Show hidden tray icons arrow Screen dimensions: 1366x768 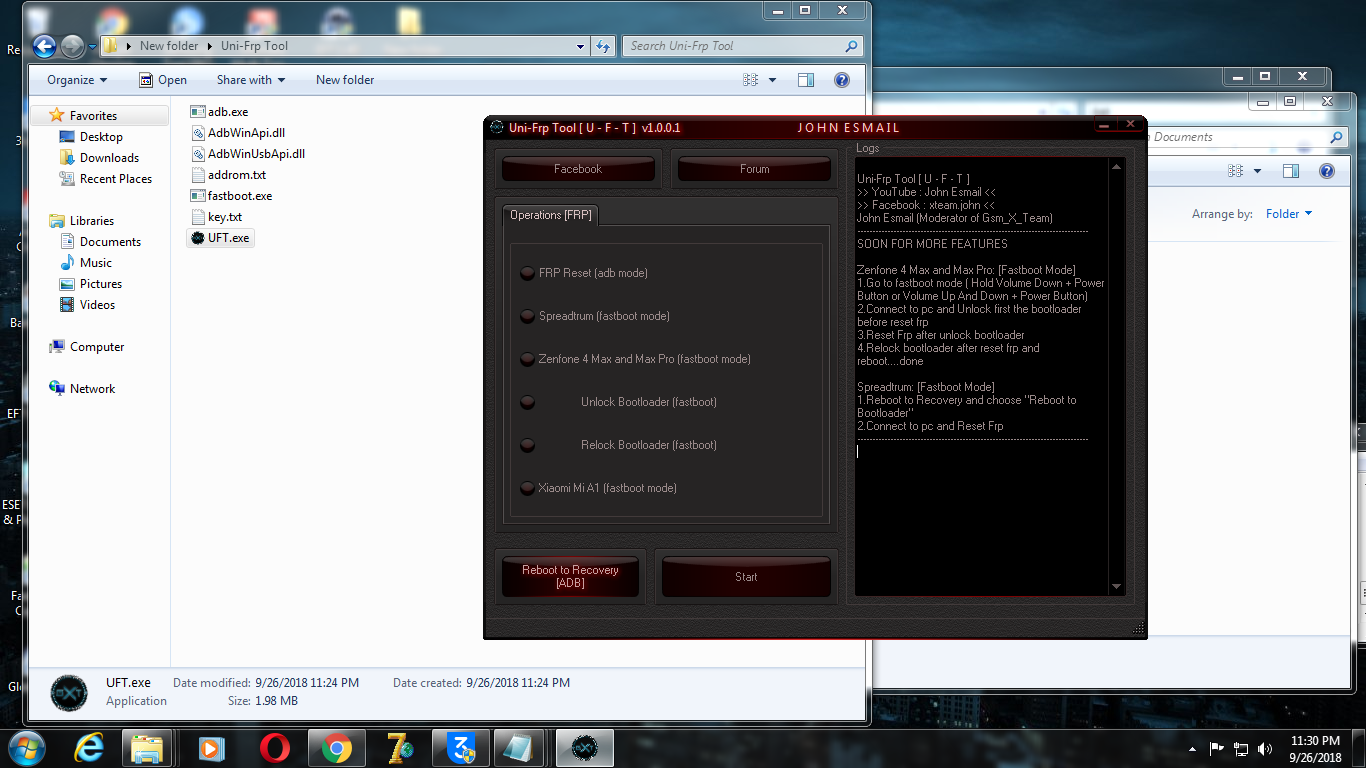pos(1192,748)
